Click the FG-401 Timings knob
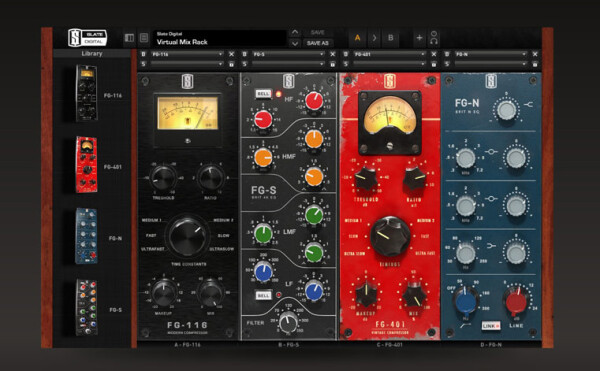This screenshot has width=600, height=371. tap(390, 236)
